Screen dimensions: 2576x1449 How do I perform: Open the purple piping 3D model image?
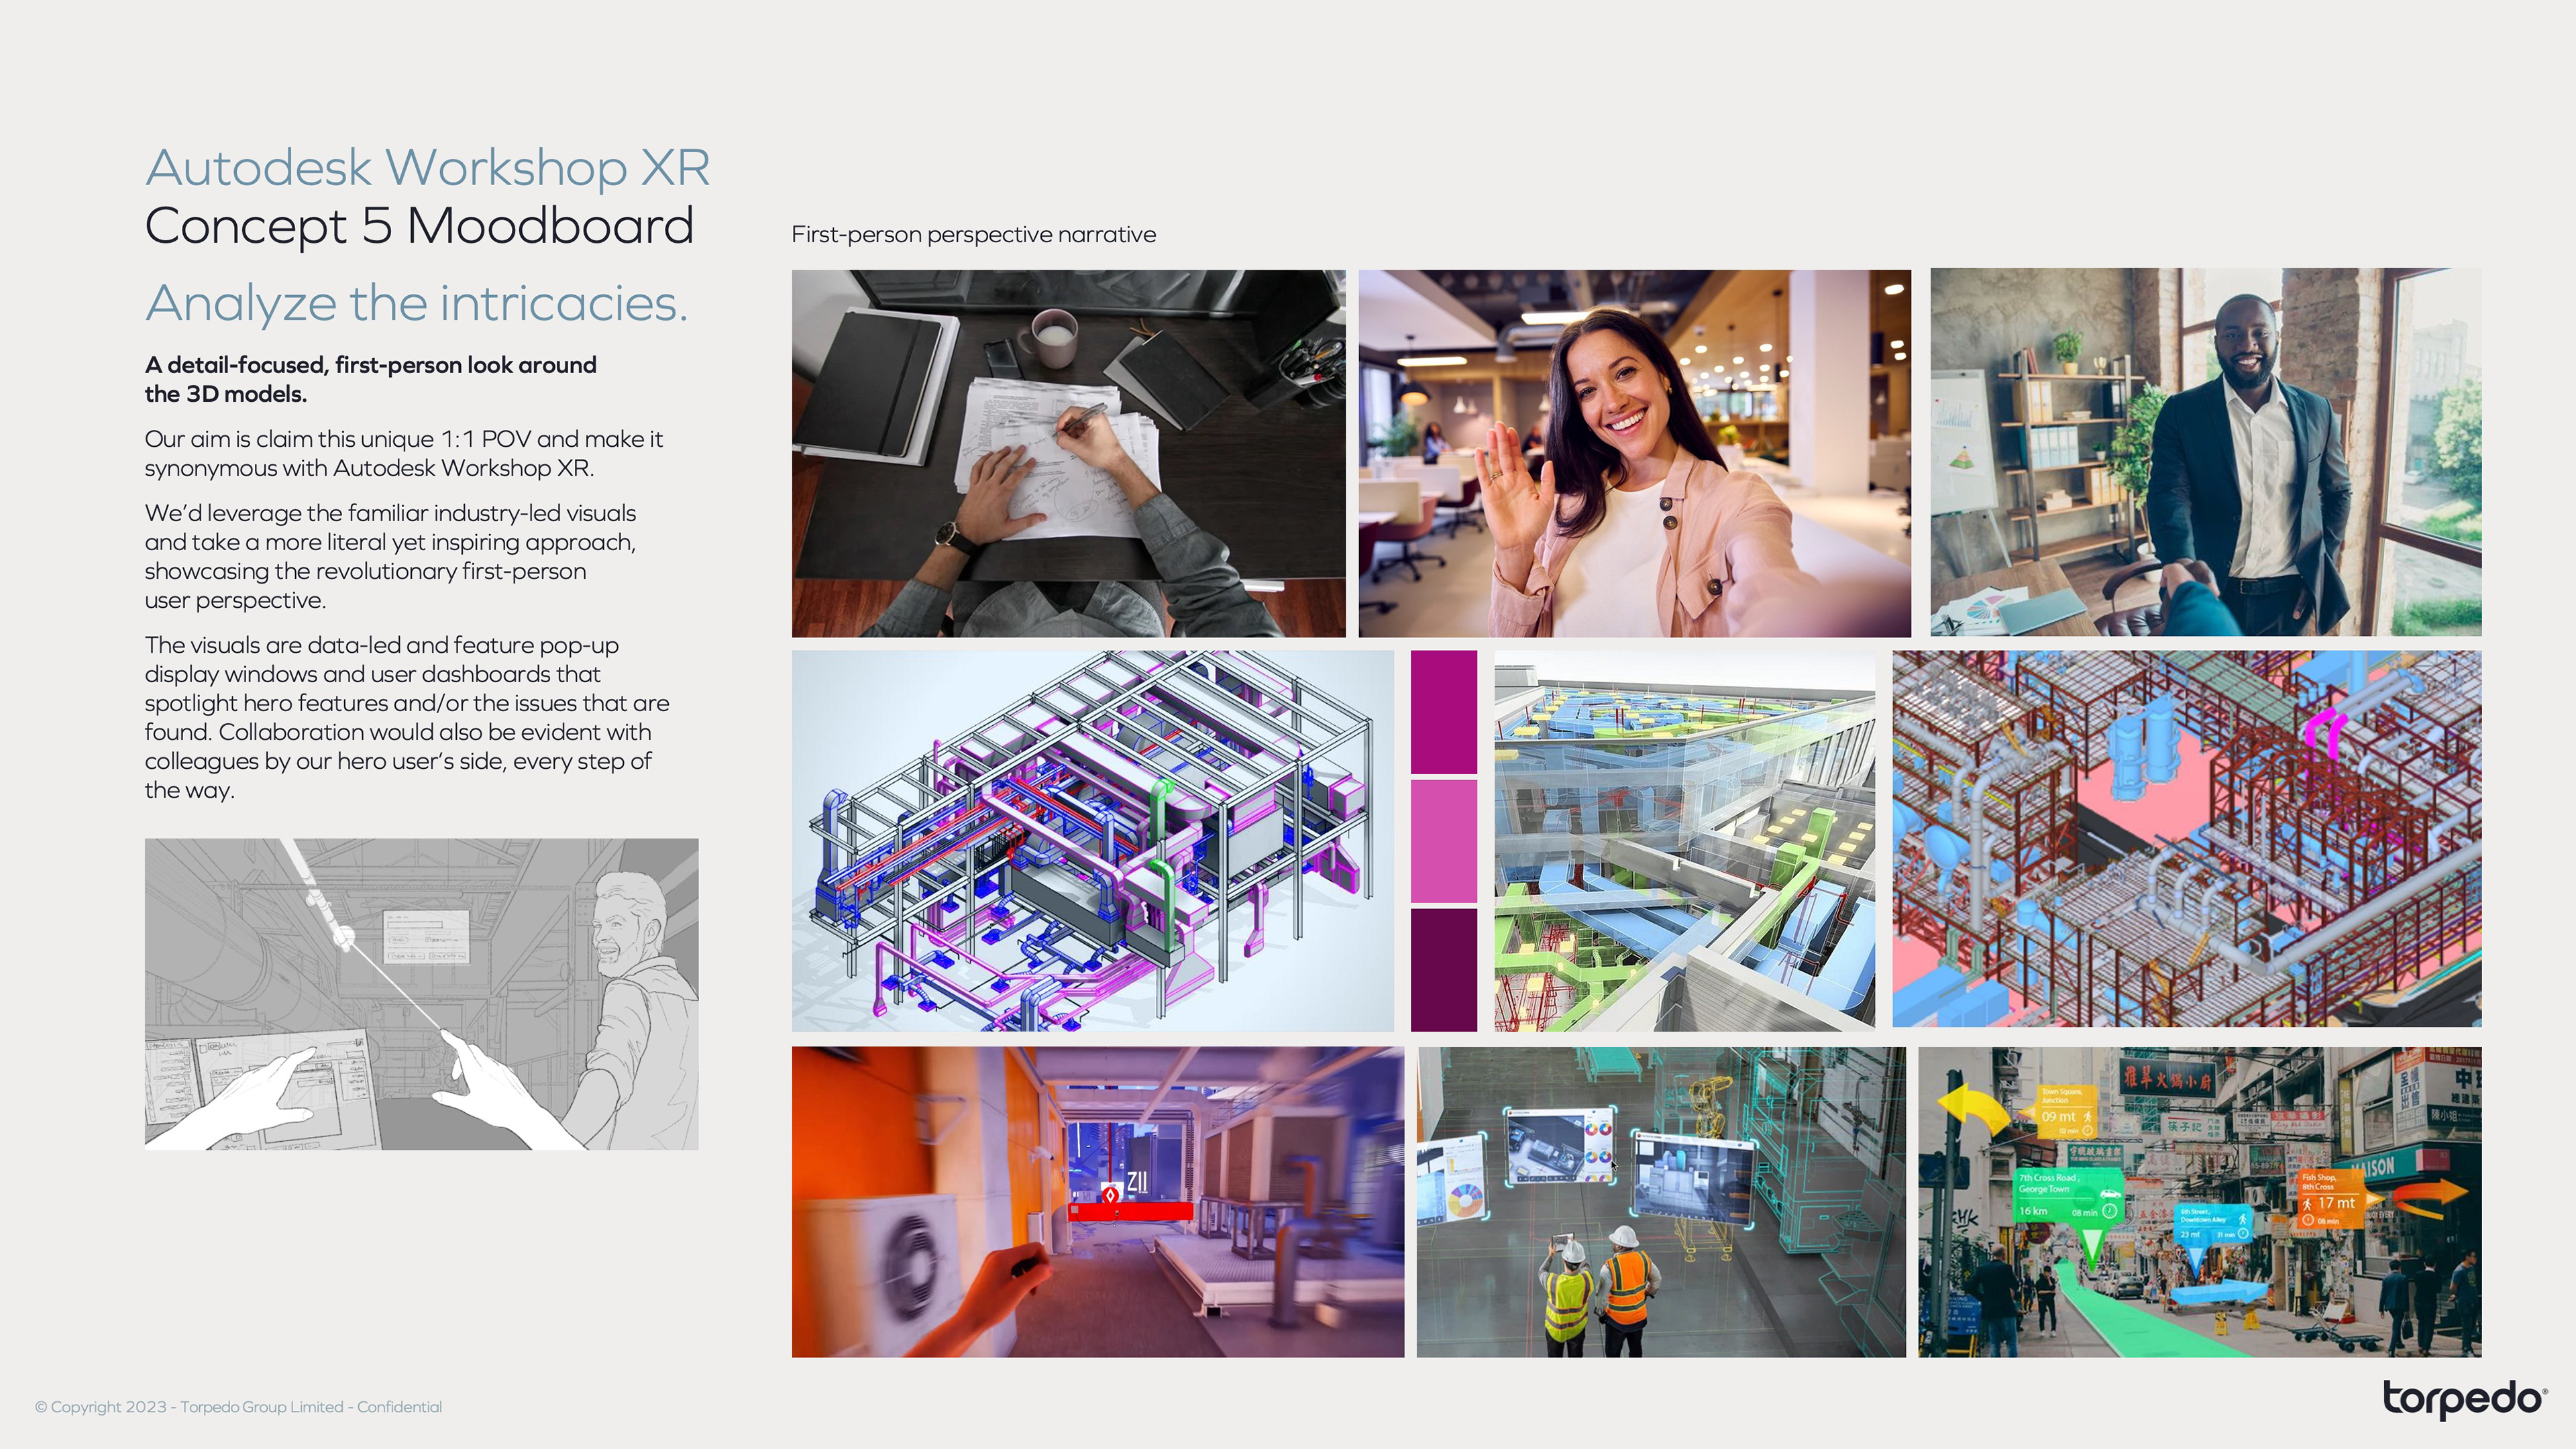coord(1092,840)
